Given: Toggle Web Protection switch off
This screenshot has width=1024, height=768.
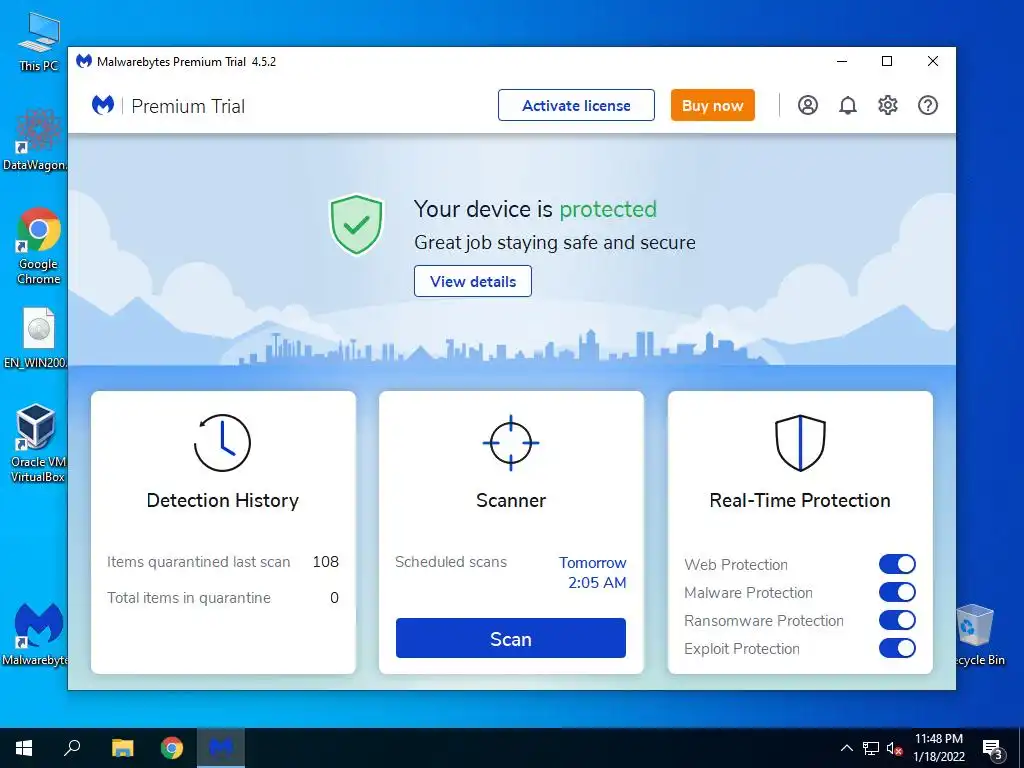Looking at the screenshot, I should point(897,564).
